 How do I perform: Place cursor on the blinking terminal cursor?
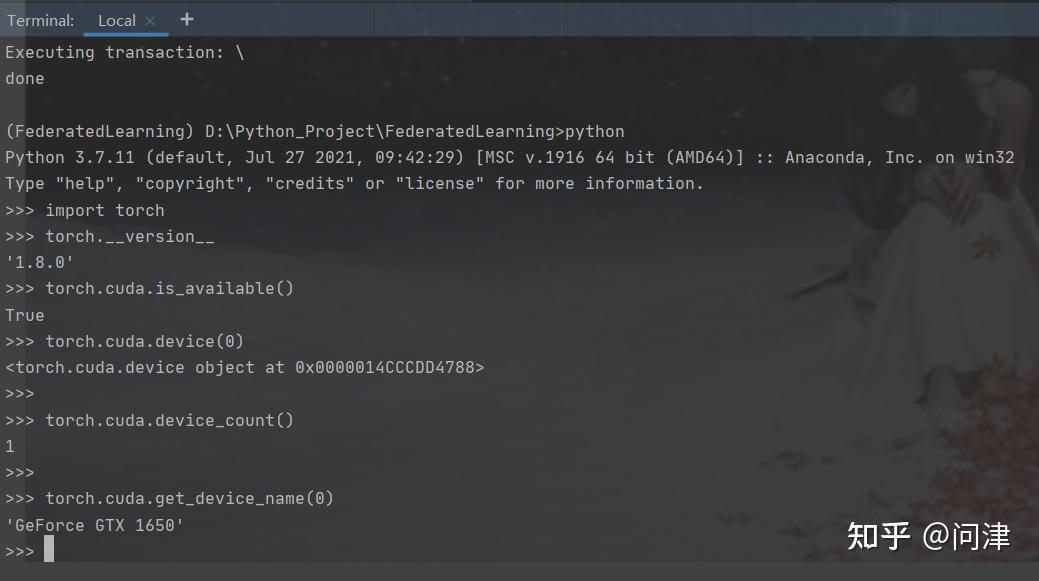48,550
